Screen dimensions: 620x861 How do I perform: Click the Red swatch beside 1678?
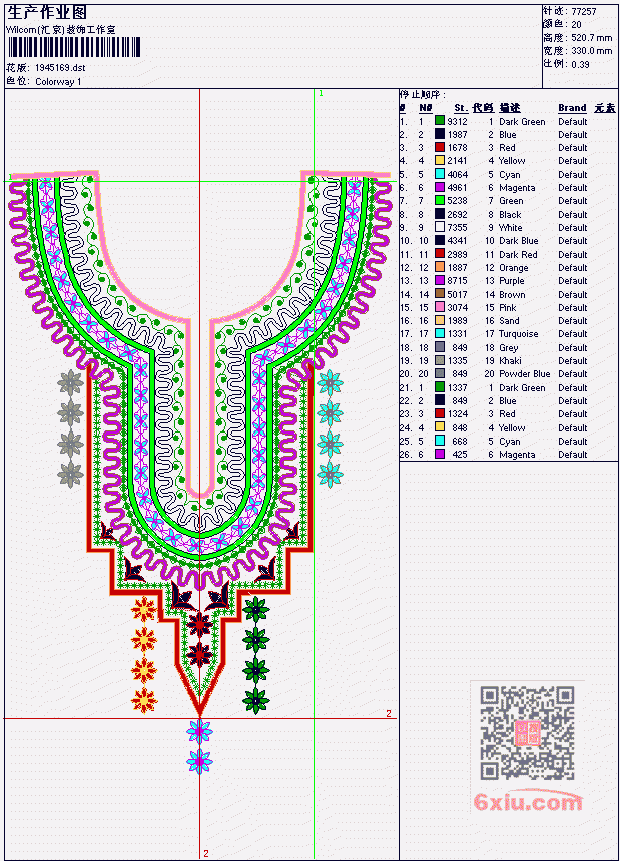440,147
